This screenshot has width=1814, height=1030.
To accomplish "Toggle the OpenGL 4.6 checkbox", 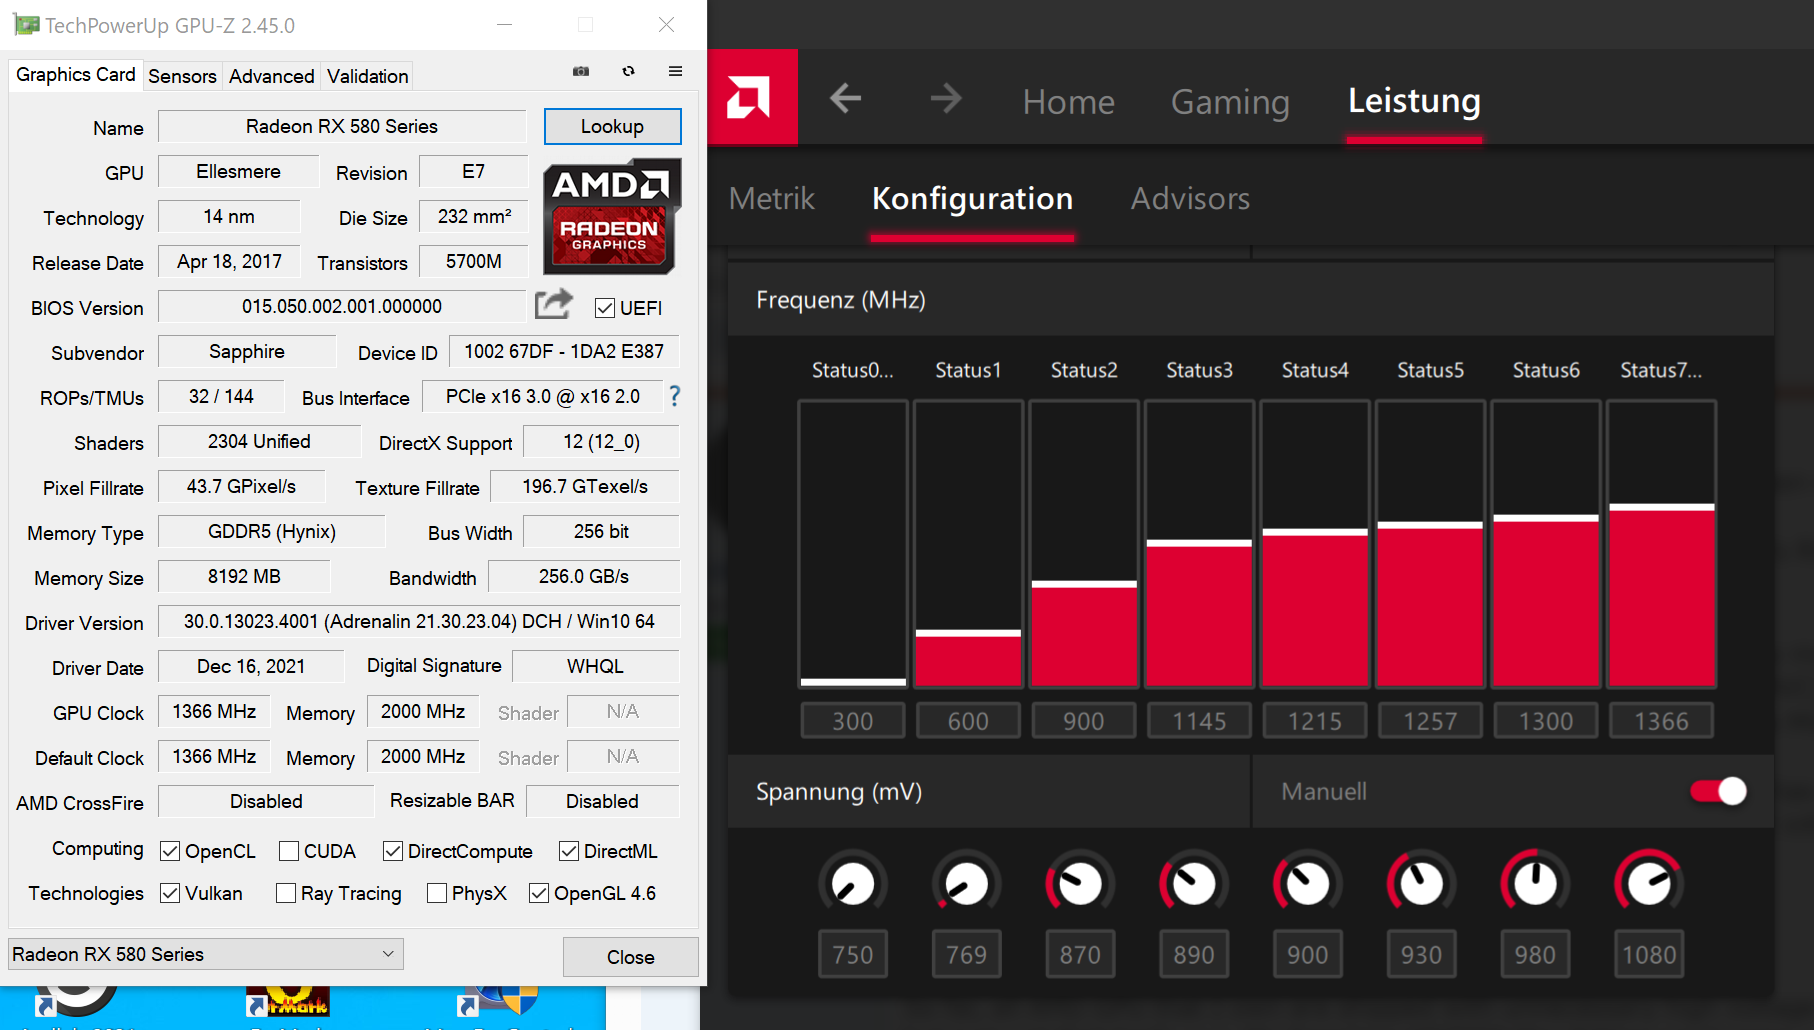I will (x=539, y=893).
